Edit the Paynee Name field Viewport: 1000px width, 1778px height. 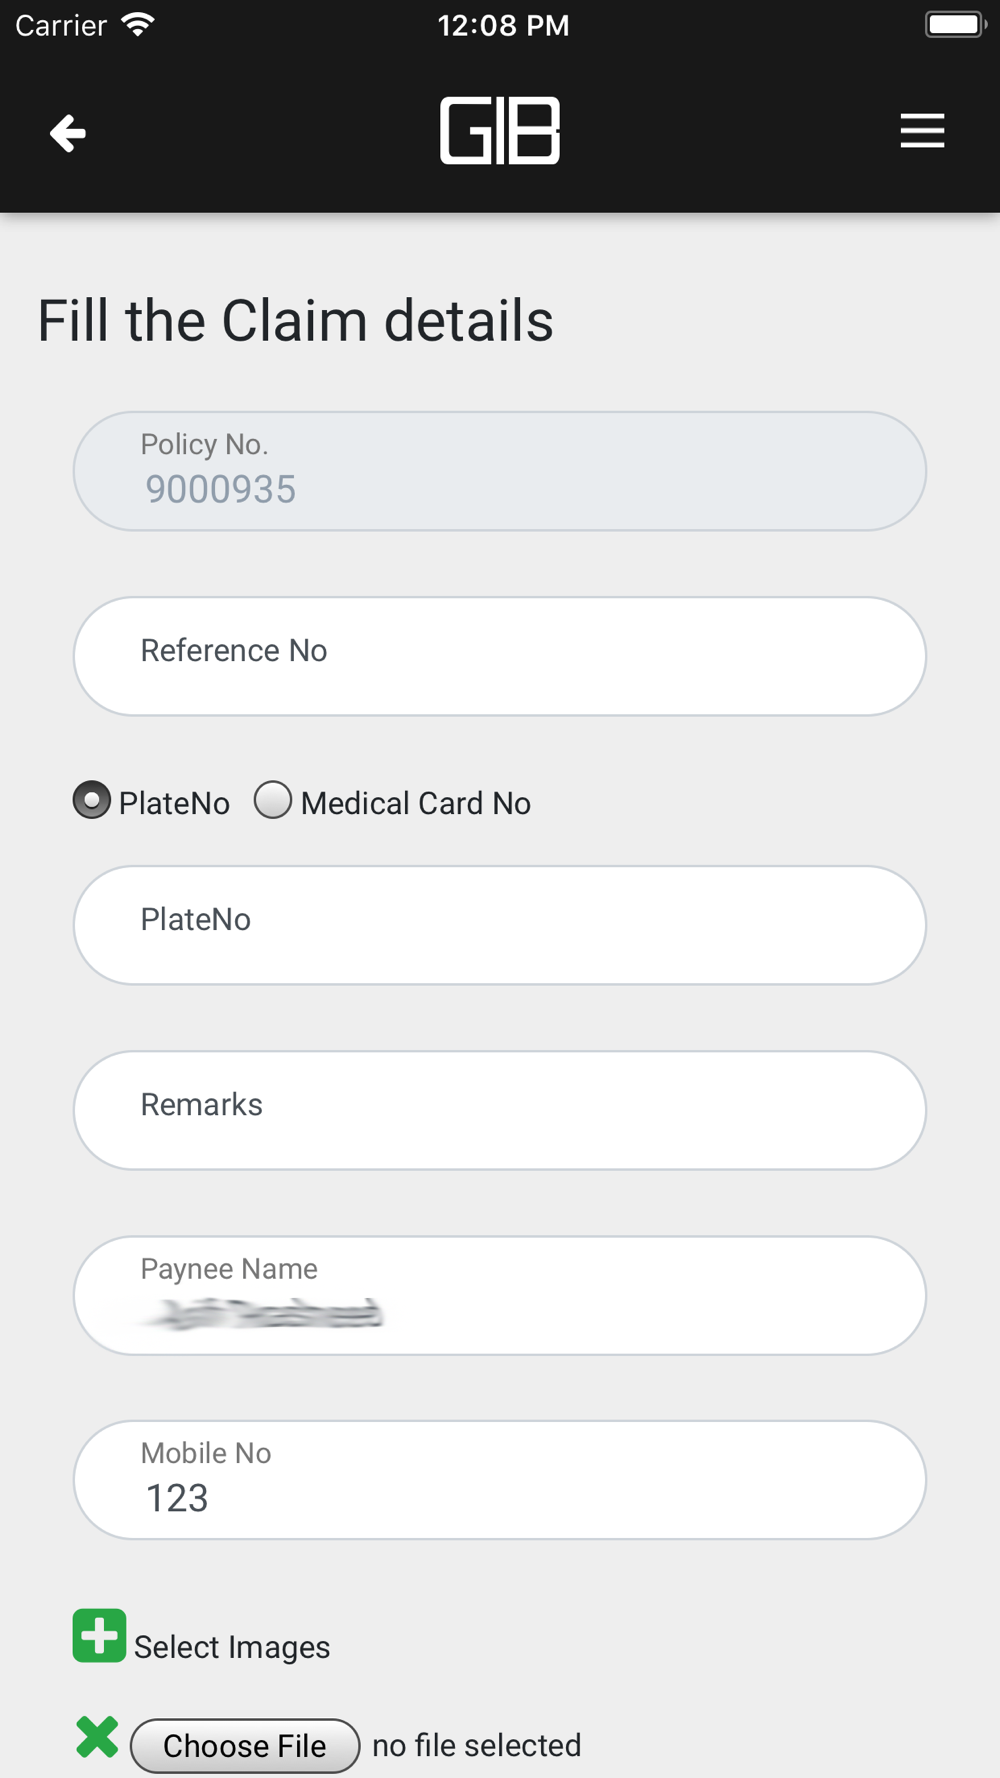[x=500, y=1295]
